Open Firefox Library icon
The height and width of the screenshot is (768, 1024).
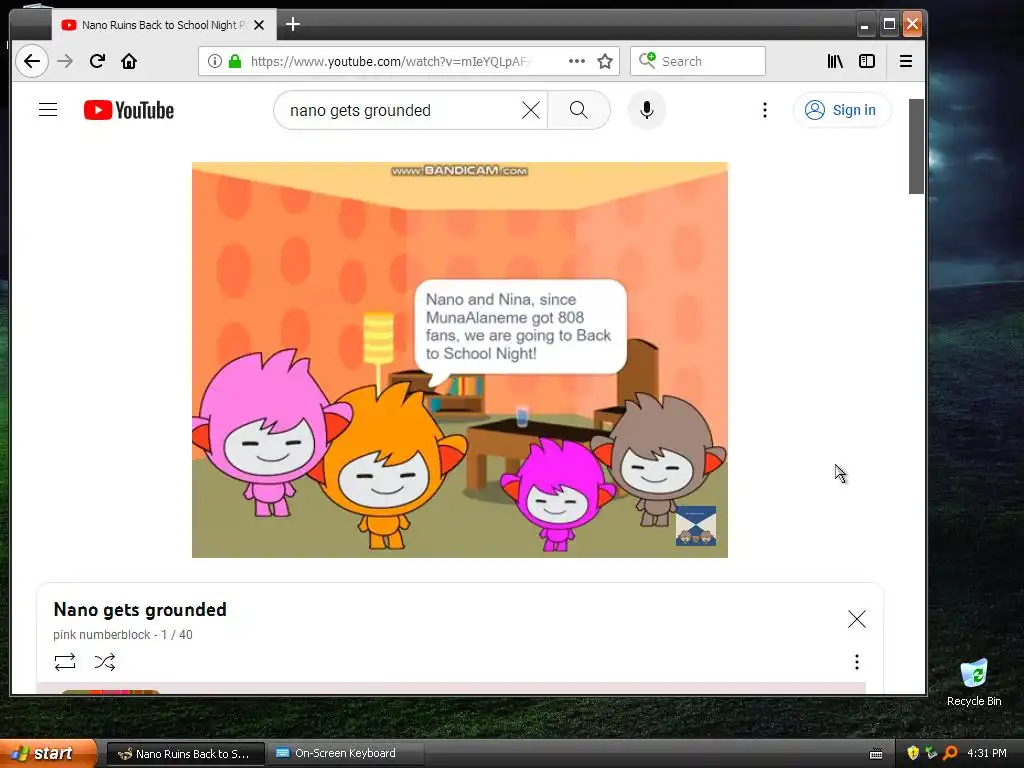[835, 61]
